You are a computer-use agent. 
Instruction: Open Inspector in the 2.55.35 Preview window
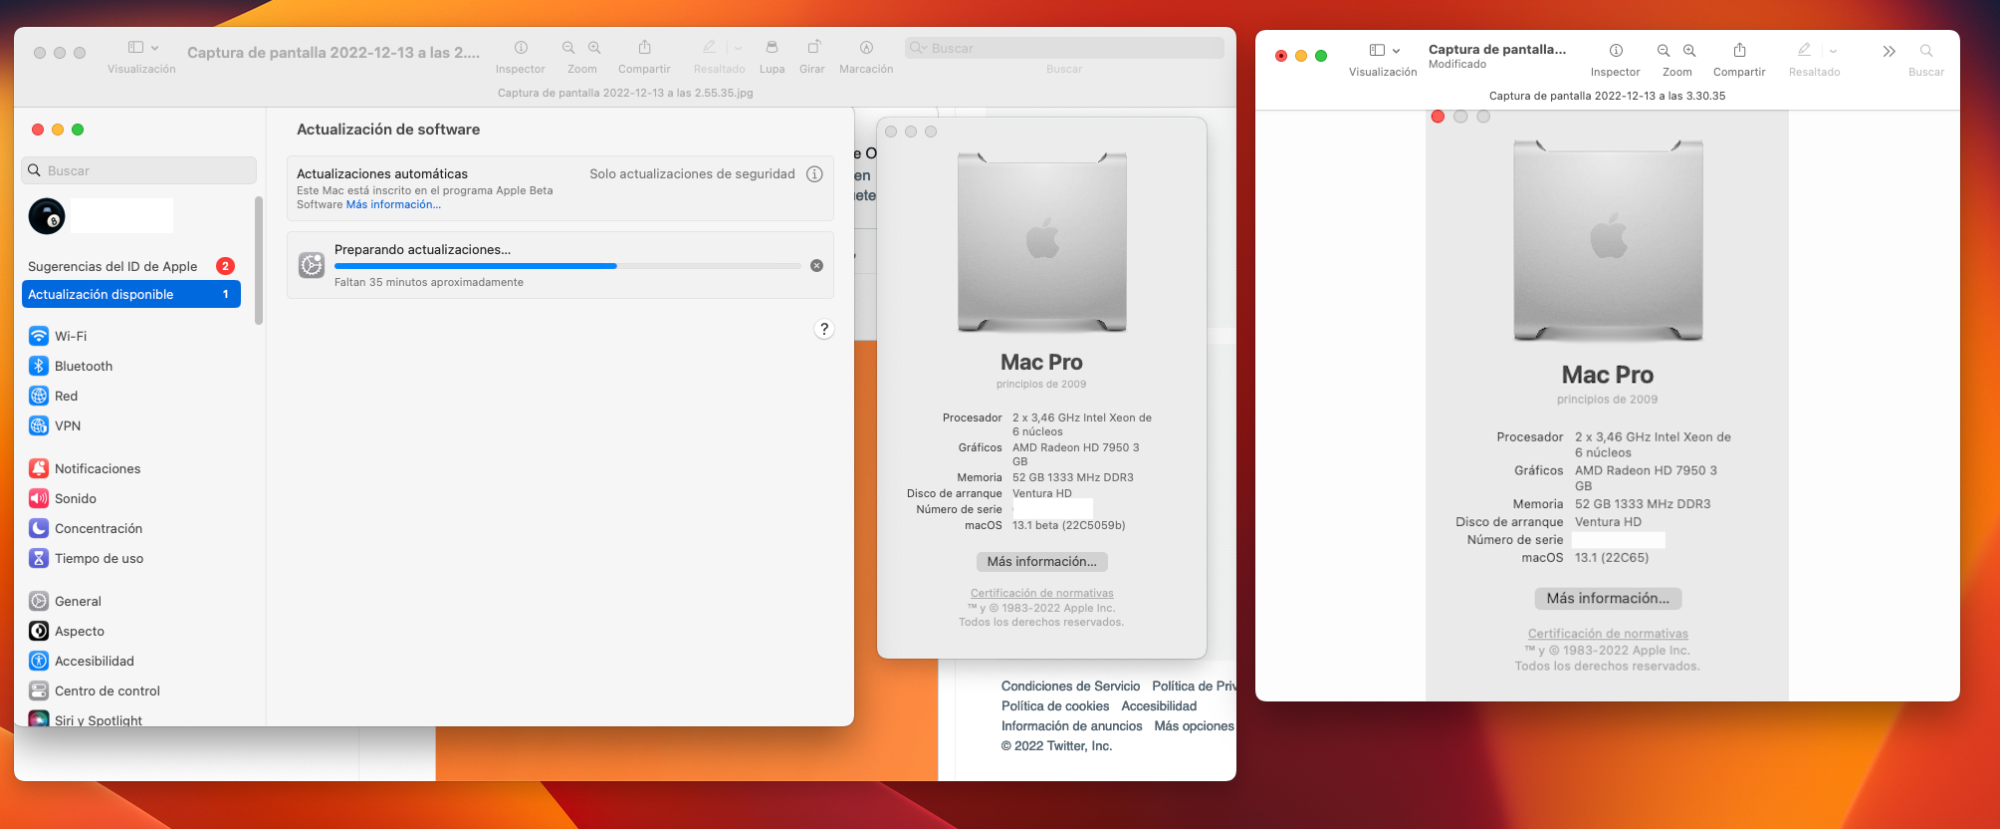521,47
